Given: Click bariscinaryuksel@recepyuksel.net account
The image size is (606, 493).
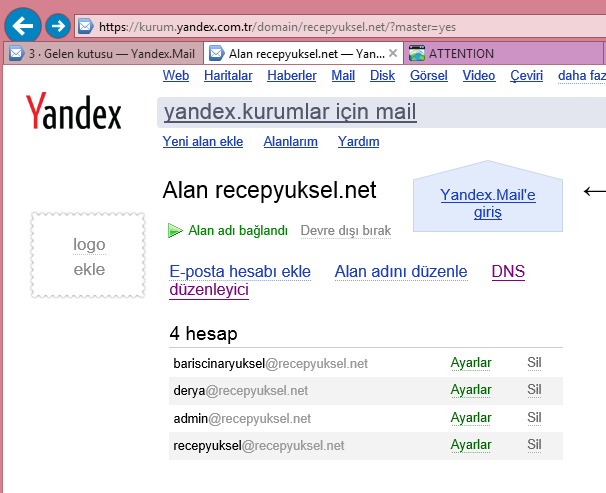Looking at the screenshot, I should (271, 364).
